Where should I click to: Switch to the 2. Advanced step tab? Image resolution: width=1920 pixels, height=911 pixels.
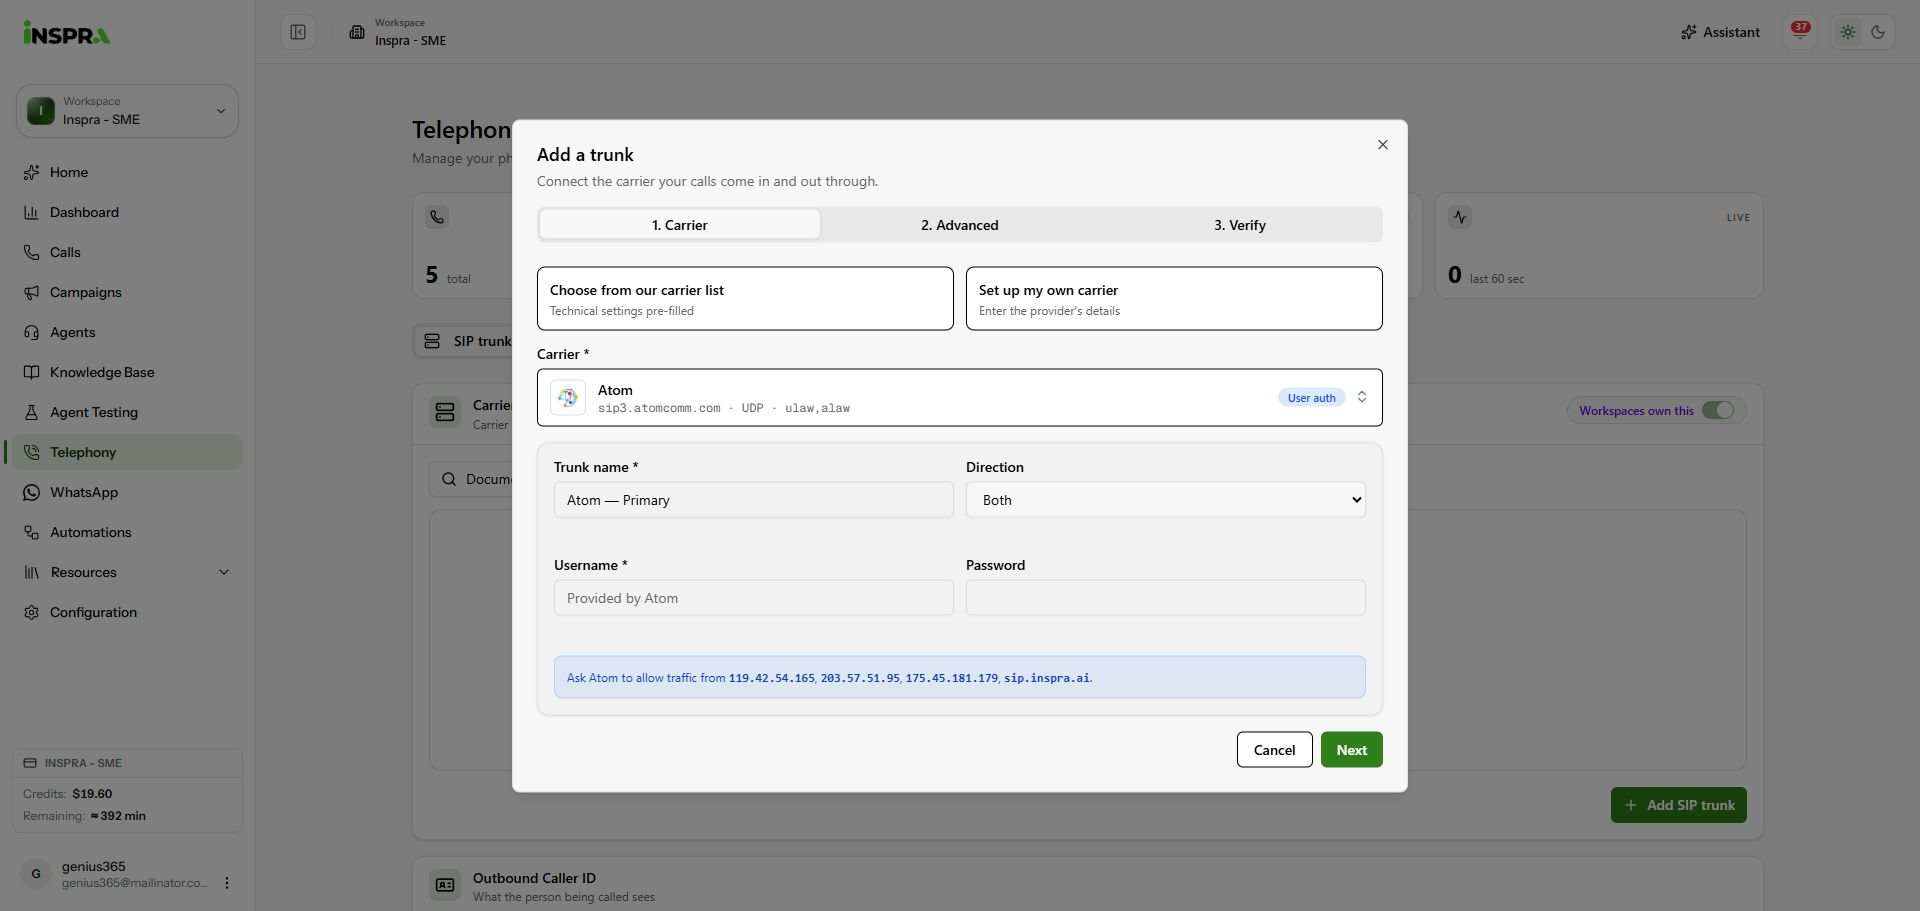coord(960,225)
